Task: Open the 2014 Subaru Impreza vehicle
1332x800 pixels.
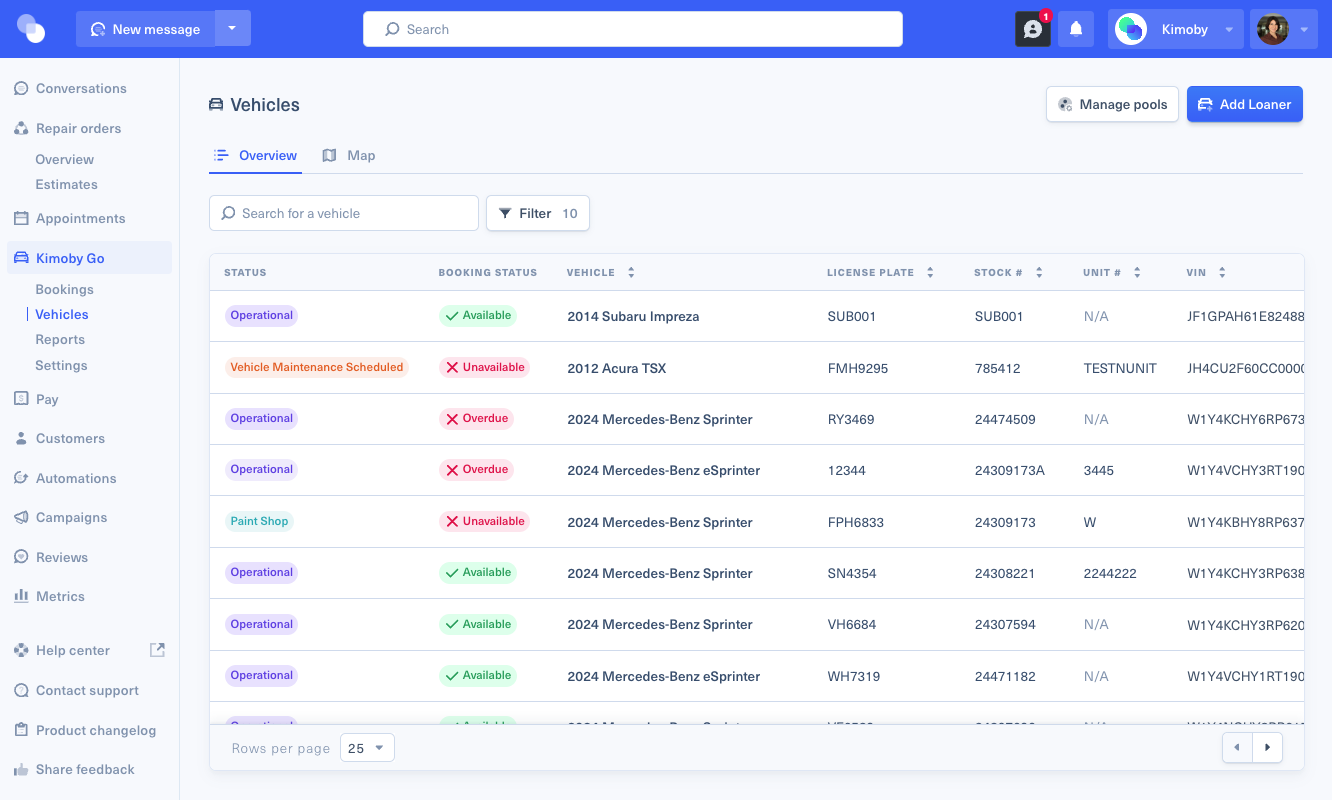Action: point(633,317)
